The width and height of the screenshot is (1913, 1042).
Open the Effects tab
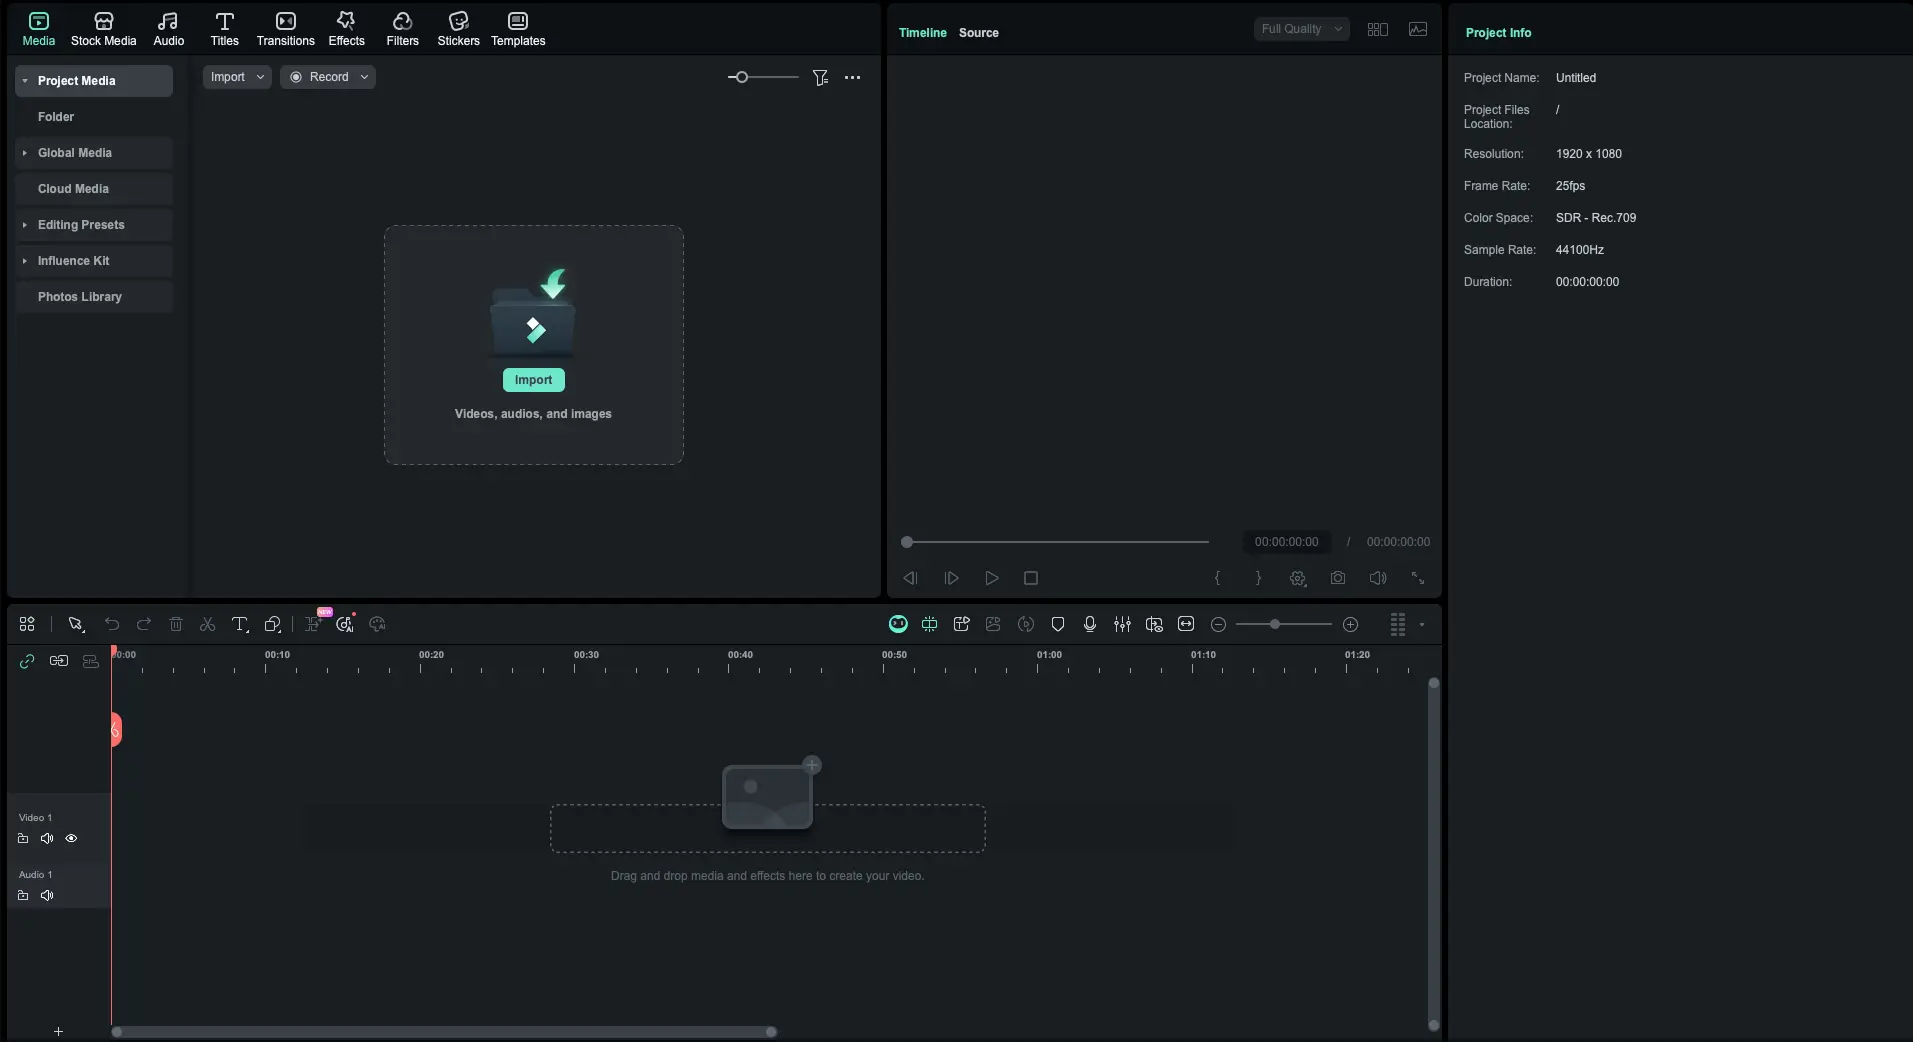(346, 29)
